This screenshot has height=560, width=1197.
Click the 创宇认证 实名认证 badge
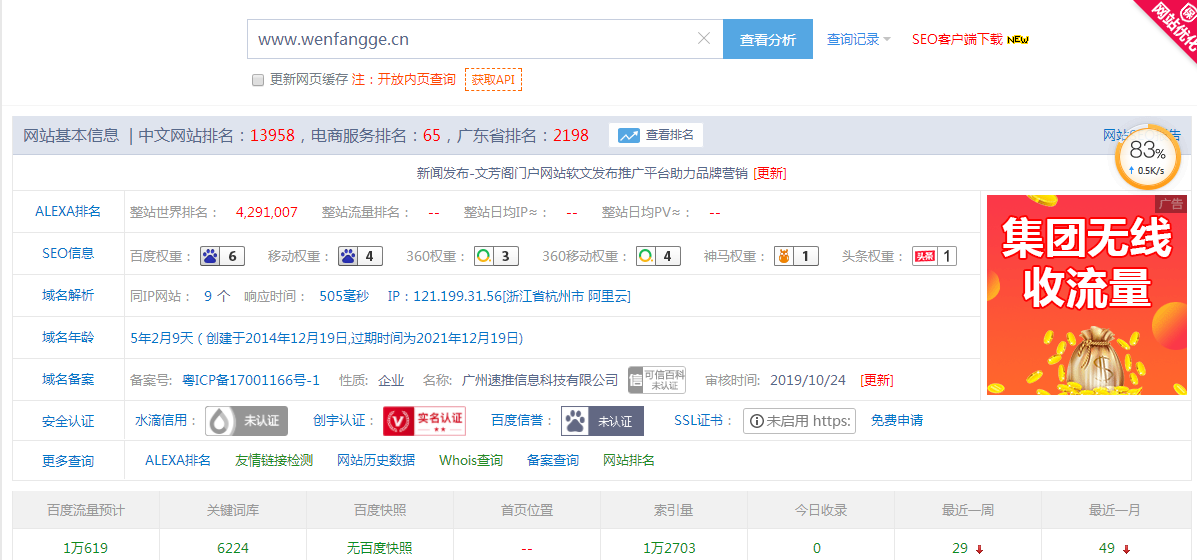tap(424, 421)
